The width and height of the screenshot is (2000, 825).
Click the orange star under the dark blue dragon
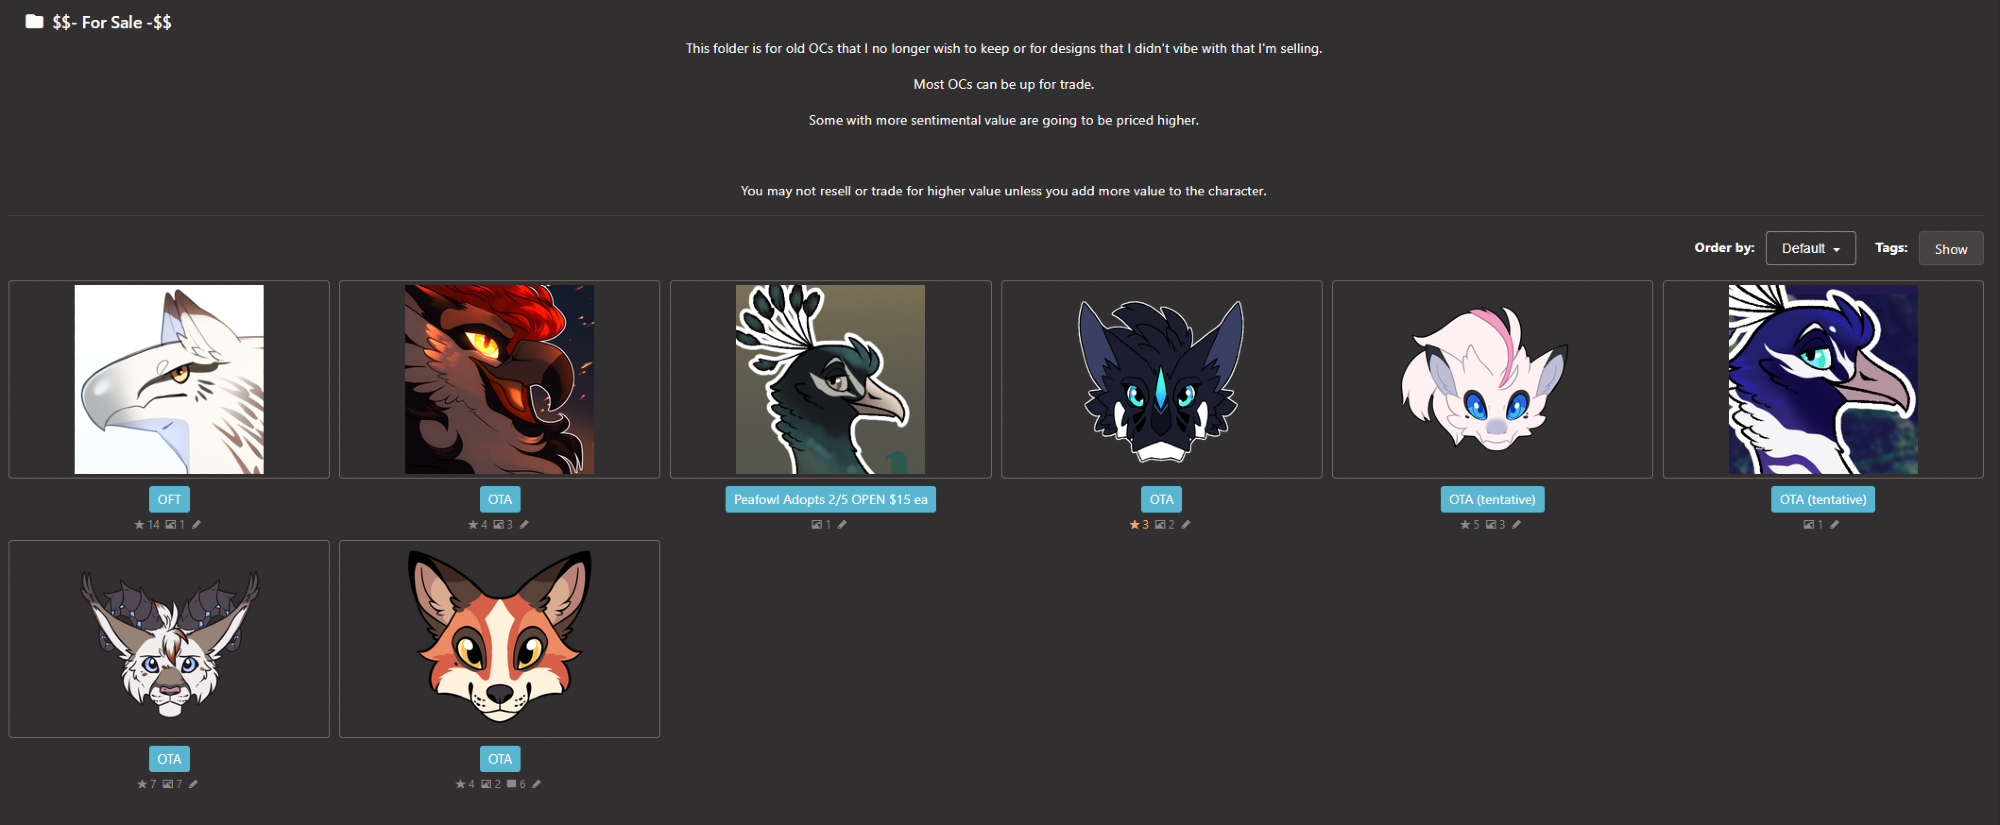point(1134,525)
